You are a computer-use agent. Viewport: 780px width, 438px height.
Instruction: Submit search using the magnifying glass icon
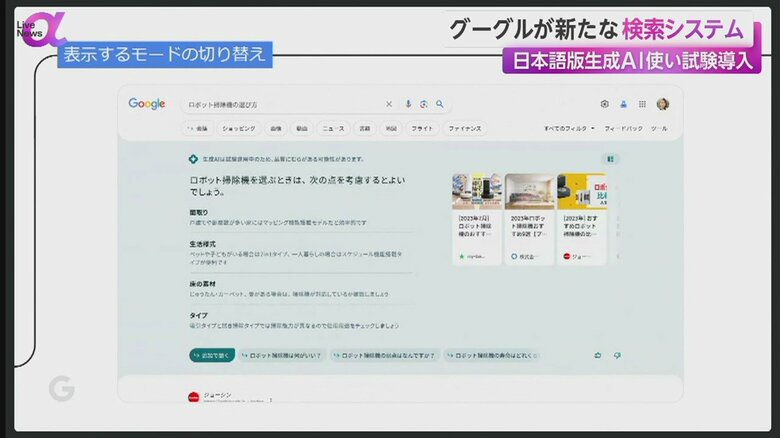pyautogui.click(x=440, y=104)
